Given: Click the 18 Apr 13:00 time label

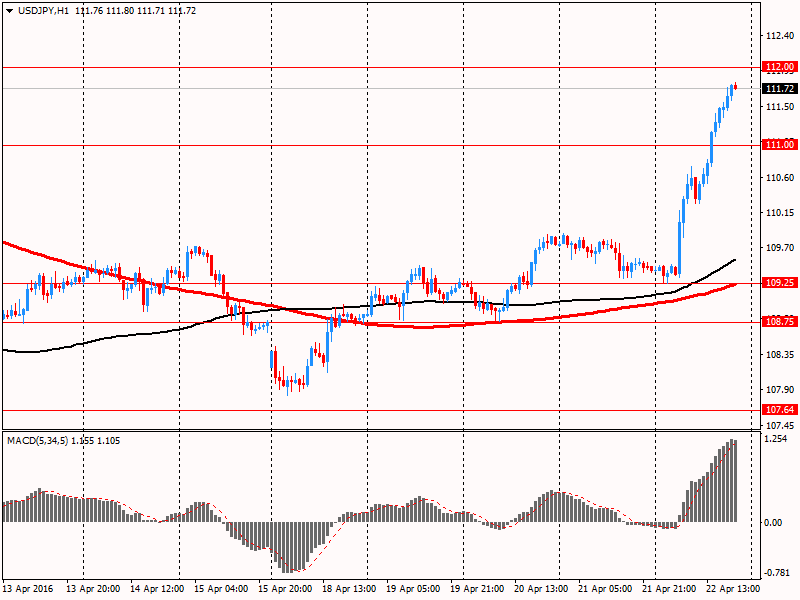Looking at the screenshot, I should (349, 589).
